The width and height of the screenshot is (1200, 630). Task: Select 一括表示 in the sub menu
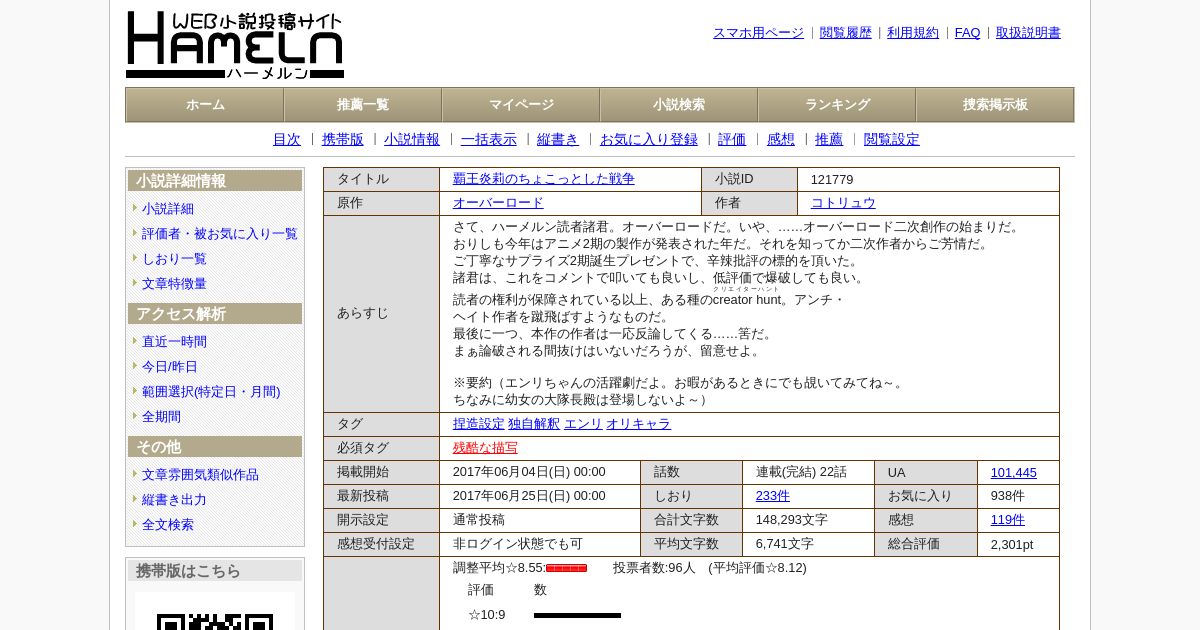[x=489, y=140]
